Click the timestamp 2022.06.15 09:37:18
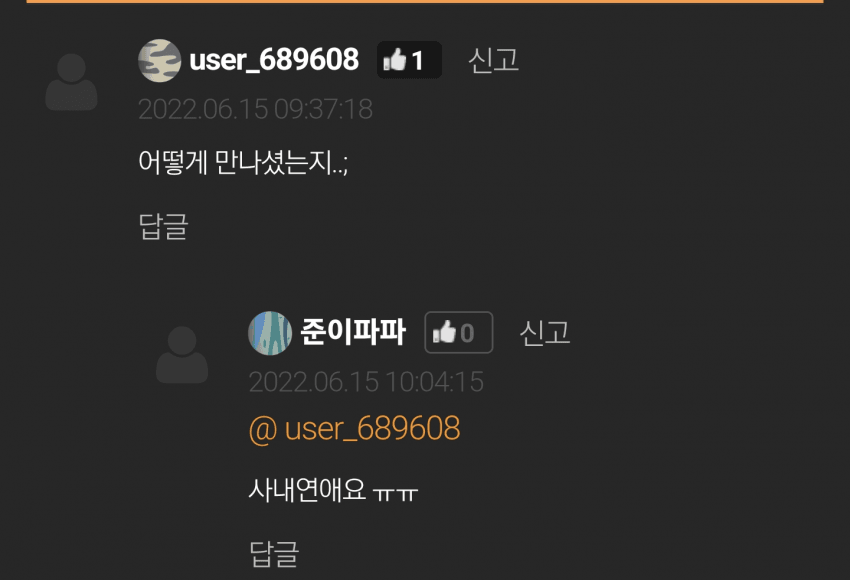This screenshot has height=580, width=850. point(255,109)
